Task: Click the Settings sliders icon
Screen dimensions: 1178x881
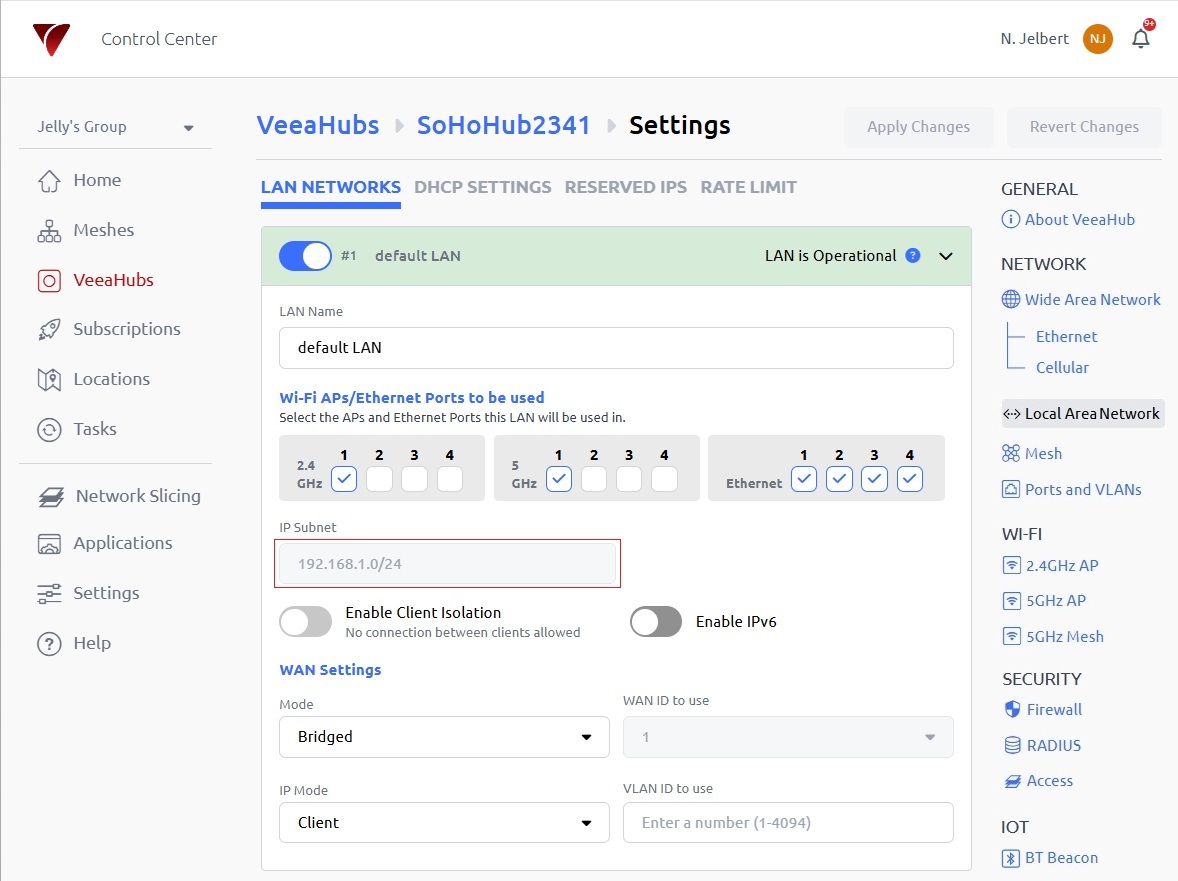Action: click(50, 593)
